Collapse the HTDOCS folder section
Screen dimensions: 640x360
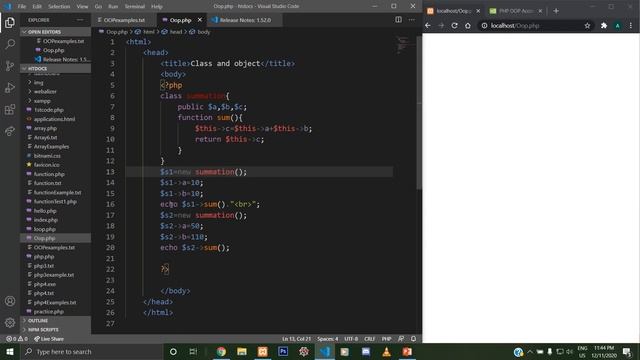pyautogui.click(x=56, y=69)
